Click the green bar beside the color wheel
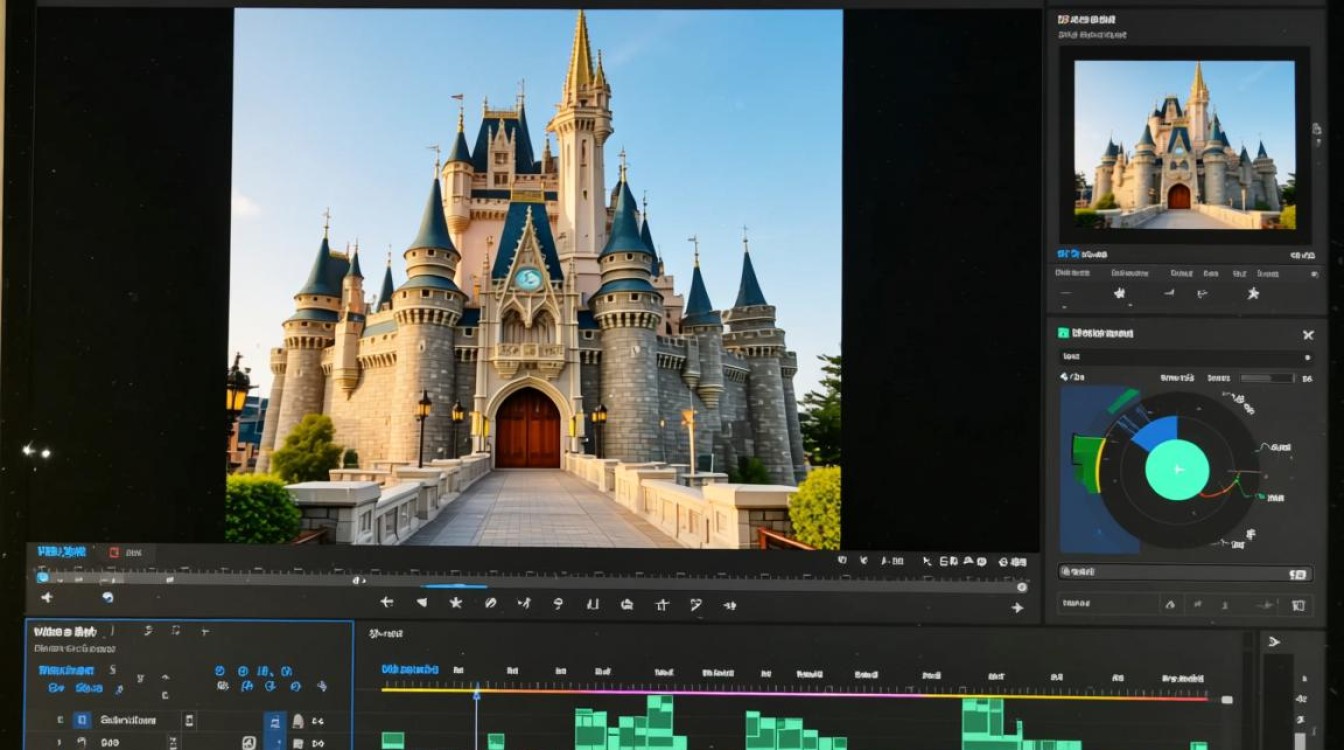Viewport: 1344px width, 750px height. (x=1085, y=462)
